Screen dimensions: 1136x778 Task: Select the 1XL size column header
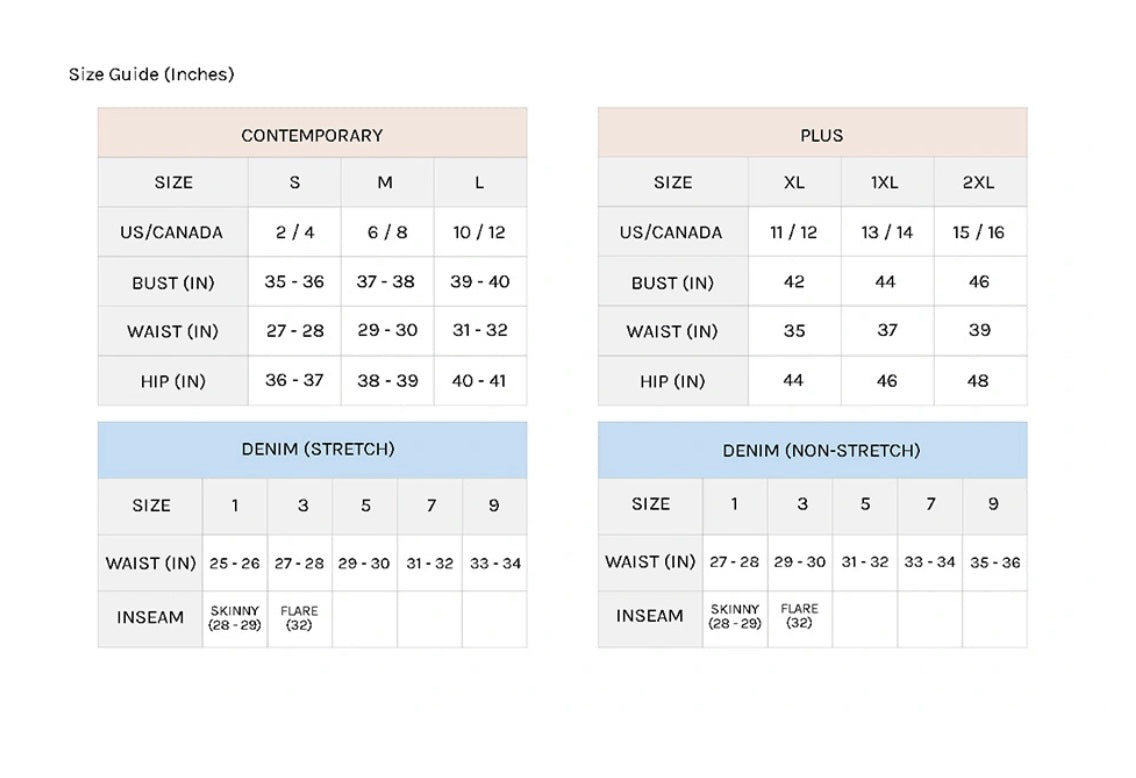(x=885, y=182)
